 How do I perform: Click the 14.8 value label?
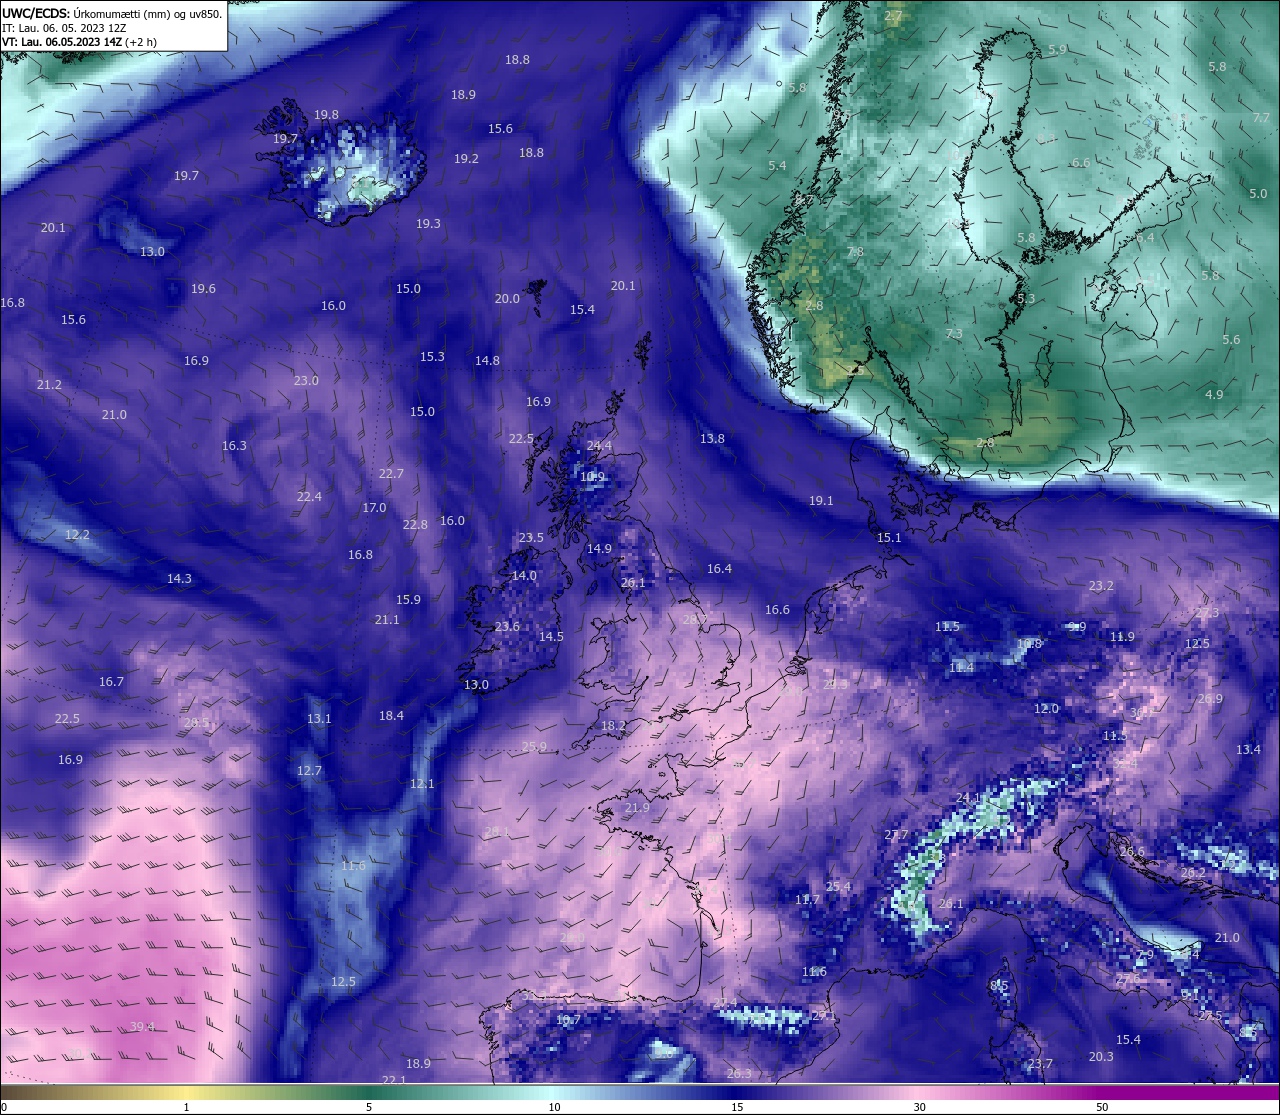[x=487, y=360]
